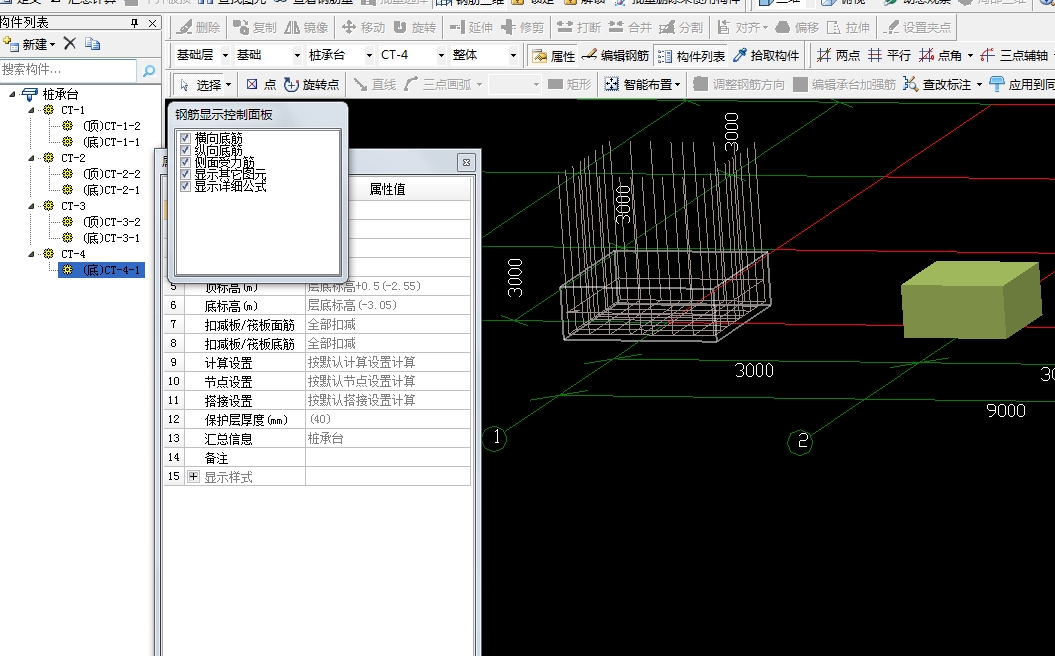Click the 应用到同名 apply button
Image resolution: width=1055 pixels, height=656 pixels.
[1021, 84]
